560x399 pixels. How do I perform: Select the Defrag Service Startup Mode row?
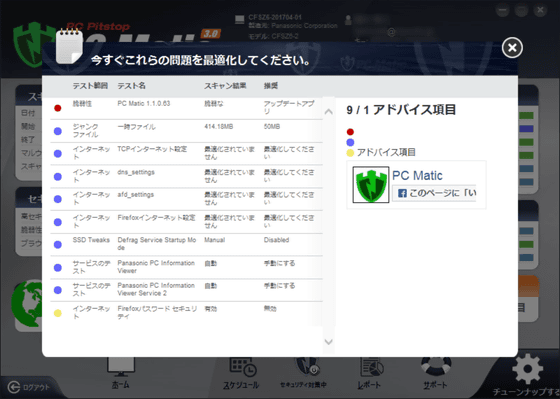point(186,244)
